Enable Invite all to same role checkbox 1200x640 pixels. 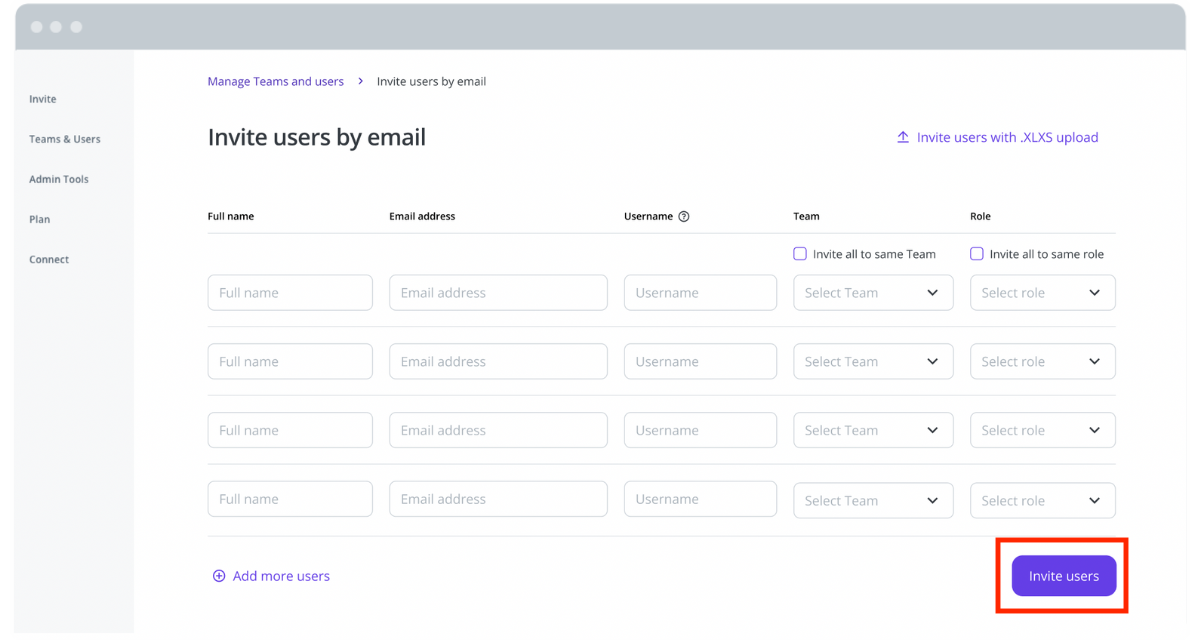tap(977, 254)
